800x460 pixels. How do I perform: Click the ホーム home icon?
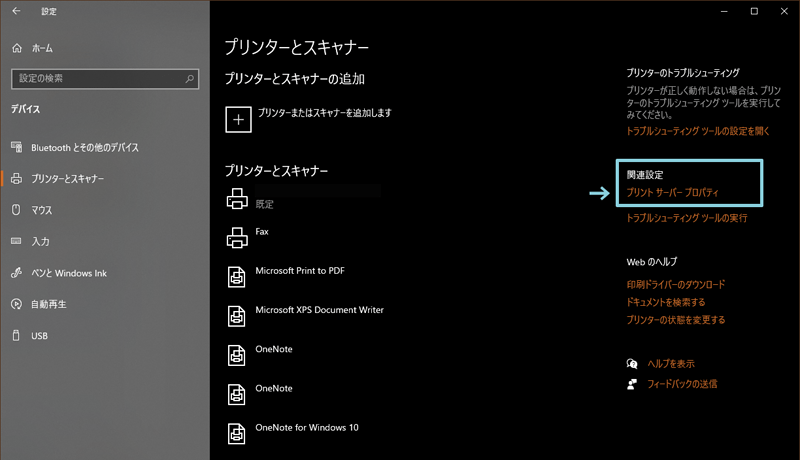(x=17, y=48)
